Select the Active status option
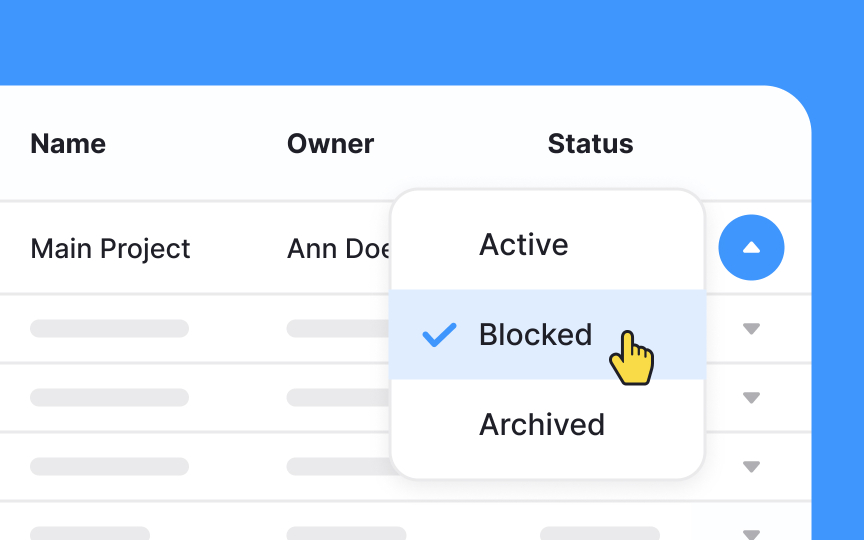864x540 pixels. [x=523, y=245]
